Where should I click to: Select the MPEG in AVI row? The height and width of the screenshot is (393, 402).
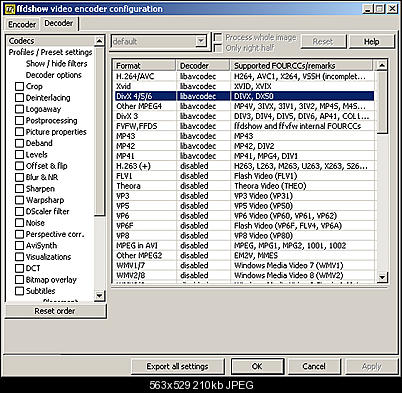tap(244, 246)
